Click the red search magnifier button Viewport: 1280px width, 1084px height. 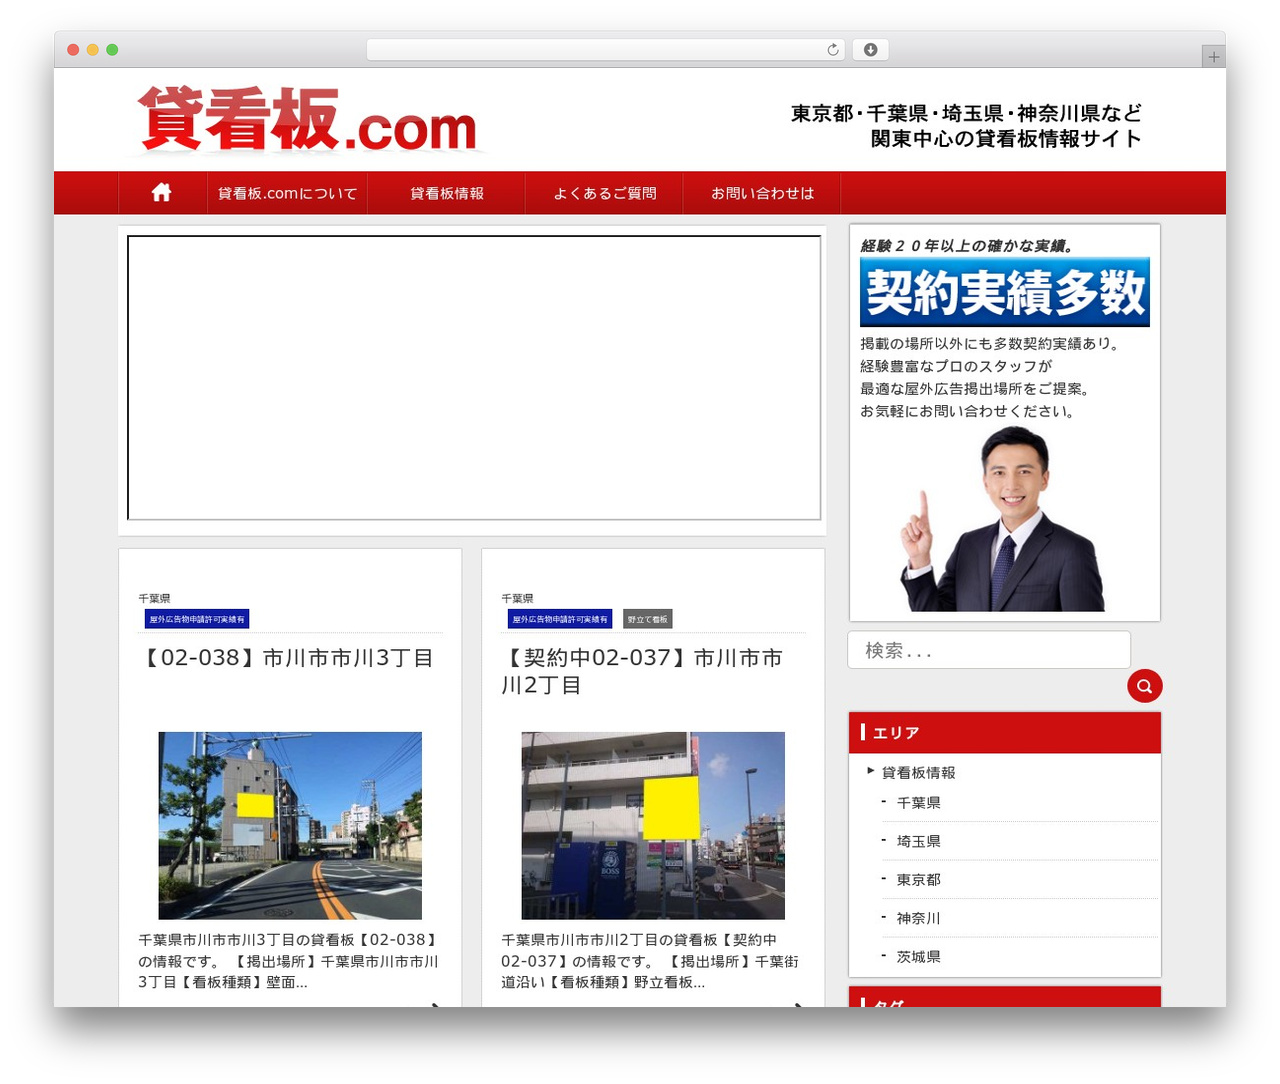(1144, 686)
